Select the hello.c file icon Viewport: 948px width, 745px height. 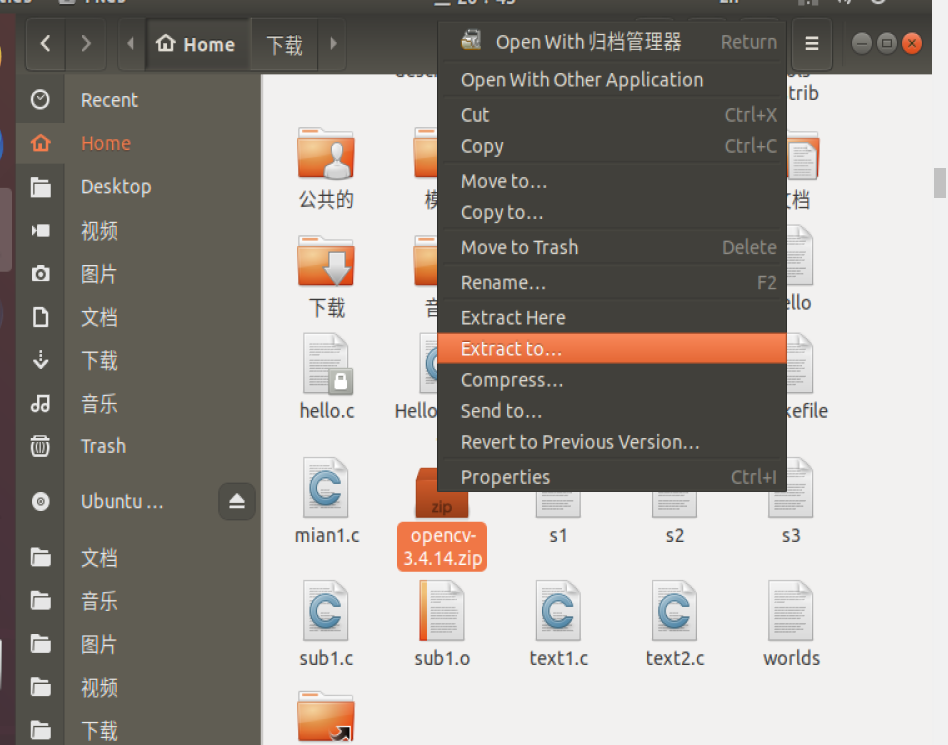pos(327,364)
